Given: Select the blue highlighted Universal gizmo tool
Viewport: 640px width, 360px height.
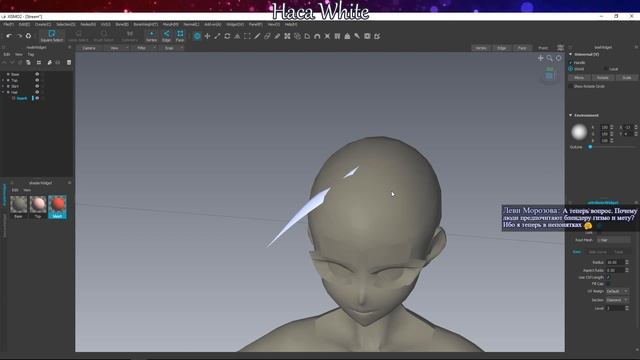Looking at the screenshot, I should click(197, 36).
